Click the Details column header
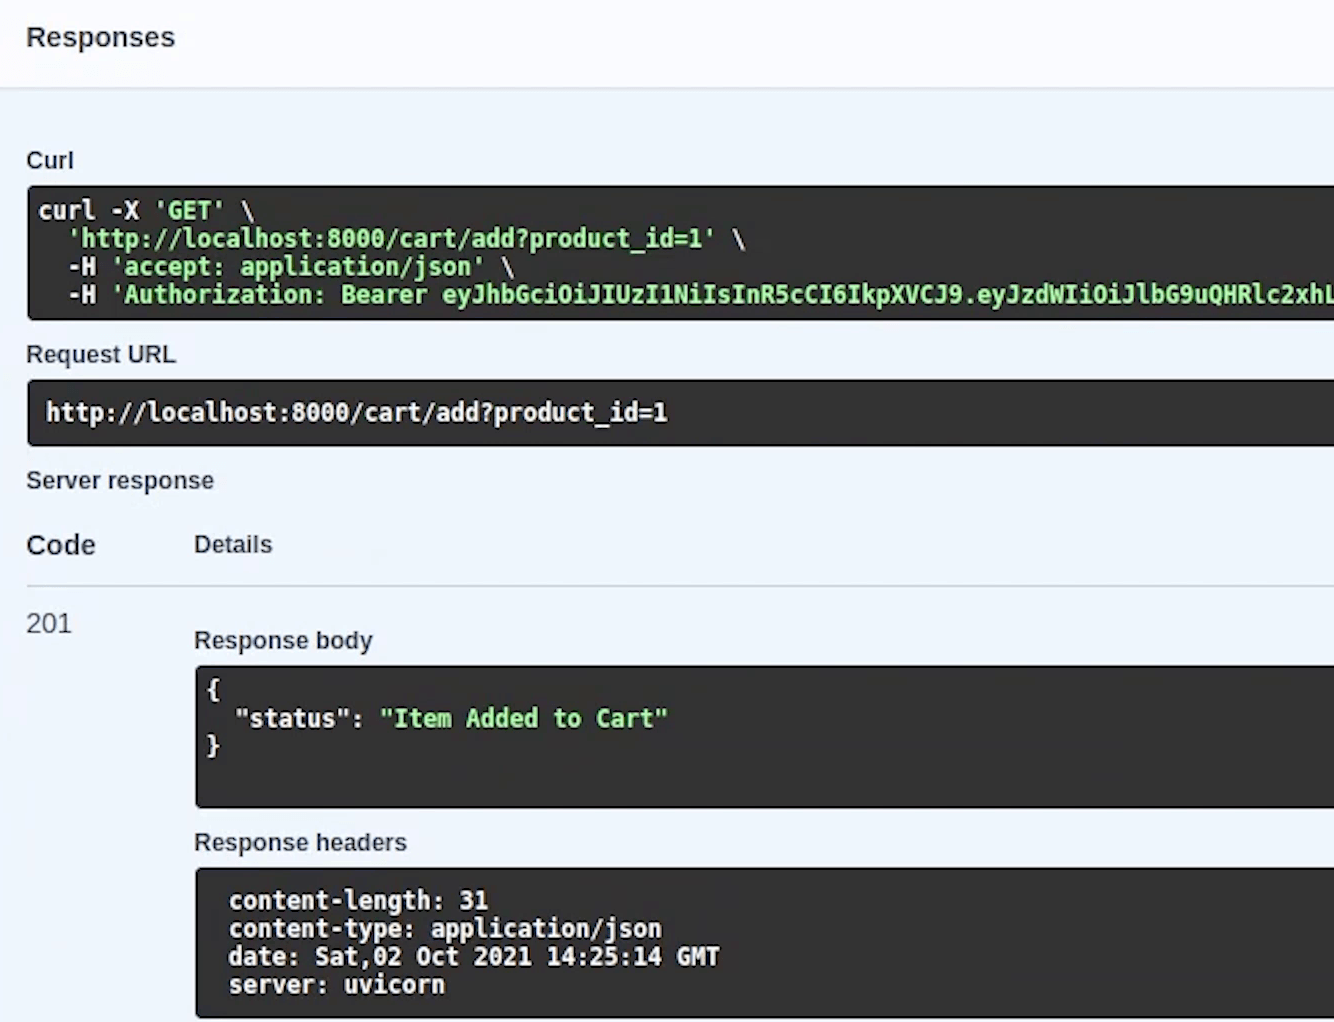This screenshot has width=1334, height=1022. (x=233, y=545)
